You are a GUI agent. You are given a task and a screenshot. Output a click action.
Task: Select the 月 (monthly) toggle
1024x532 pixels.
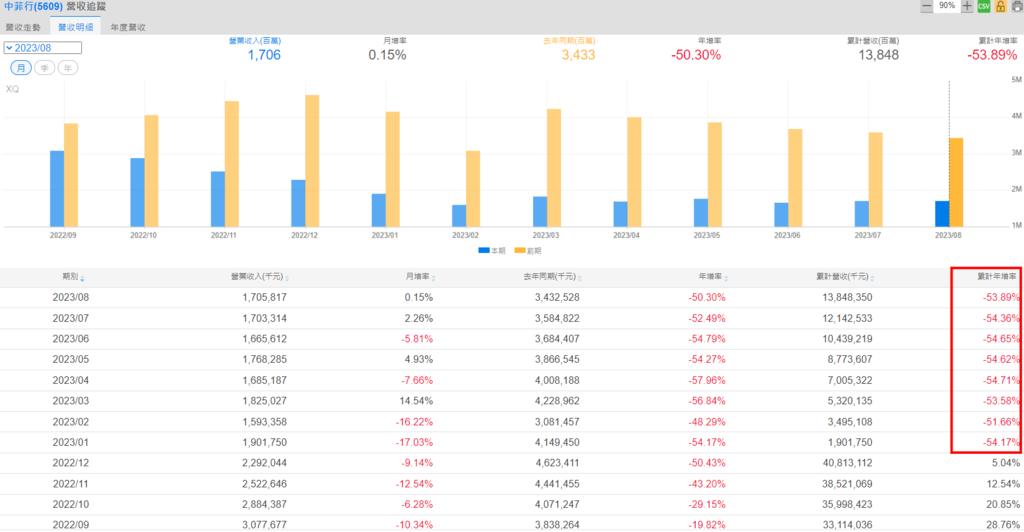pos(21,68)
